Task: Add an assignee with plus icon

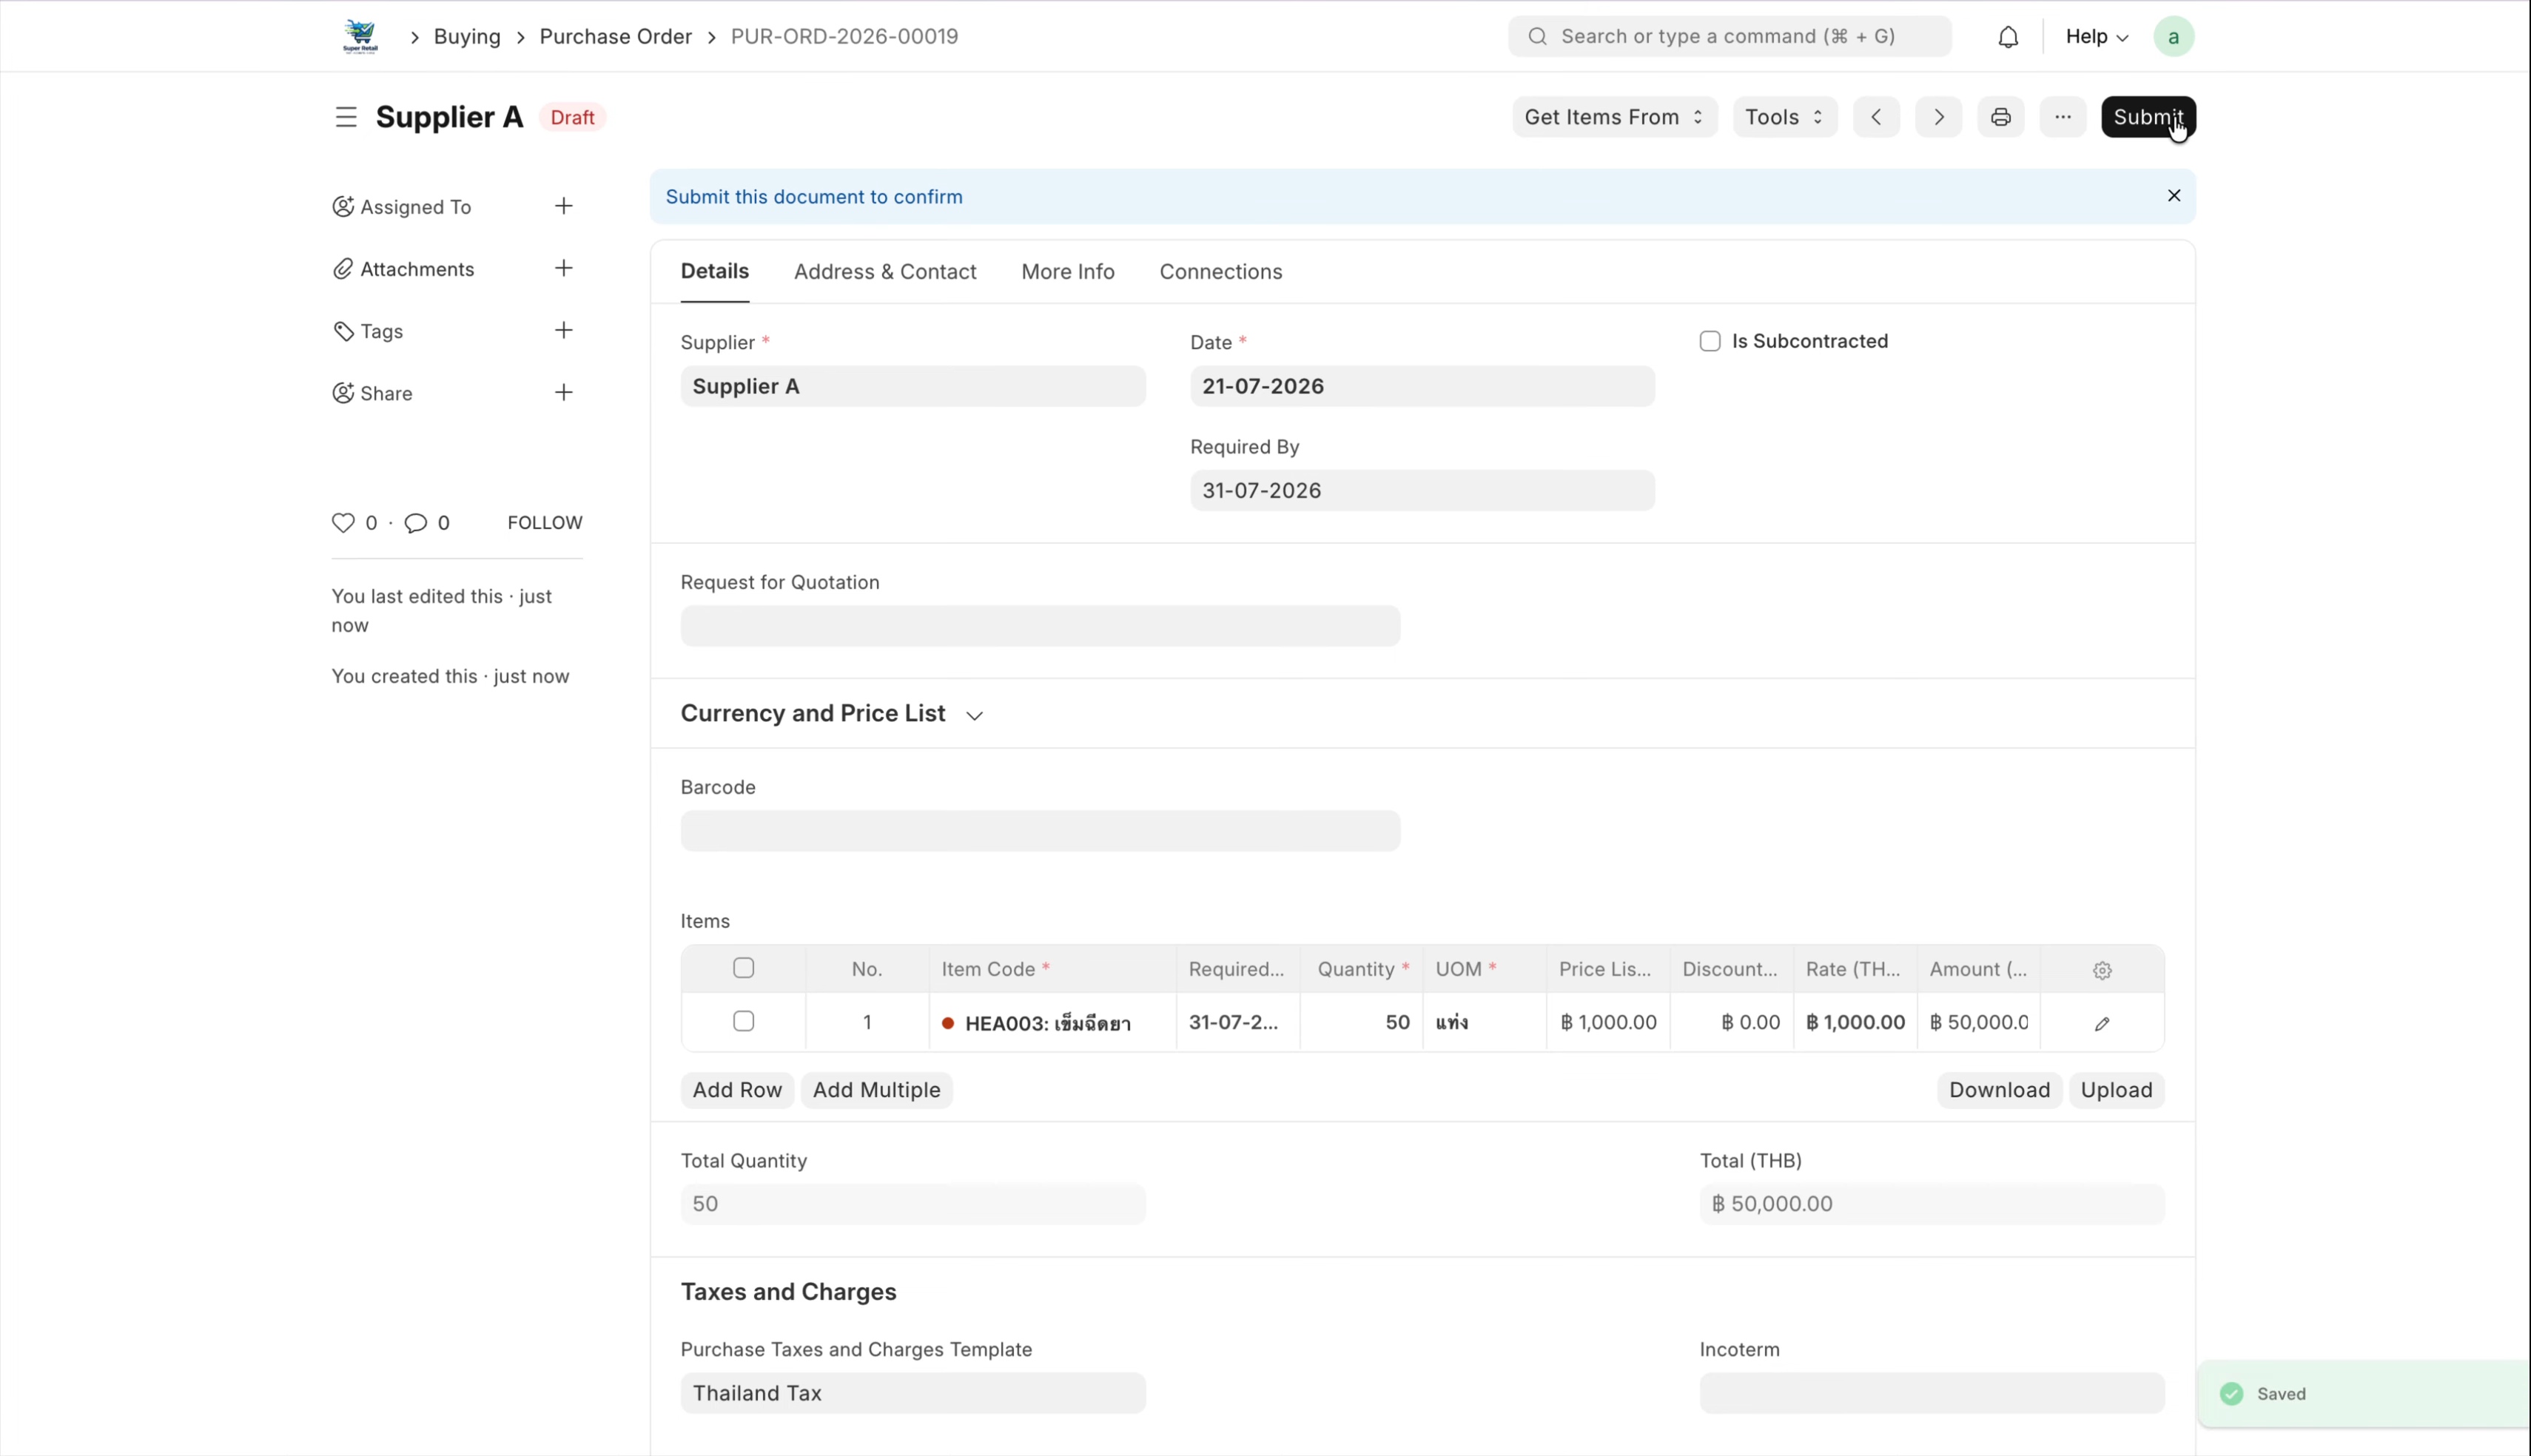Action: (564, 206)
